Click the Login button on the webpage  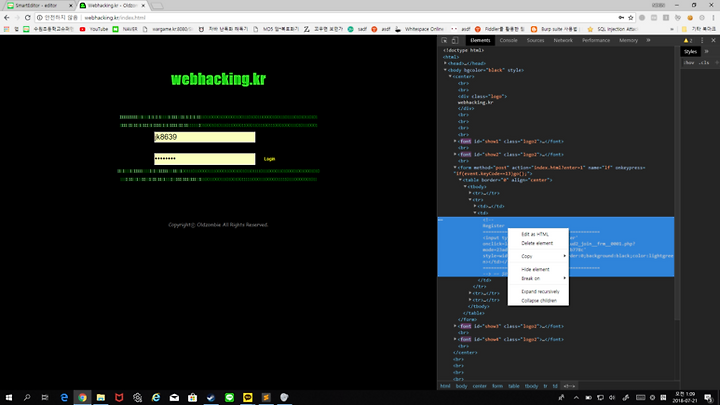270,159
